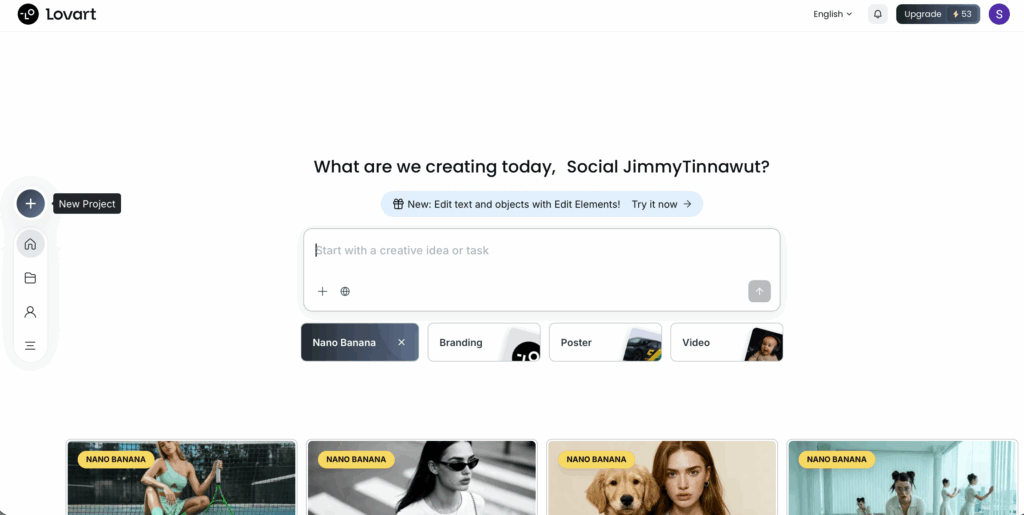Open the user profile icon in sidebar
The height and width of the screenshot is (515, 1024).
(30, 312)
